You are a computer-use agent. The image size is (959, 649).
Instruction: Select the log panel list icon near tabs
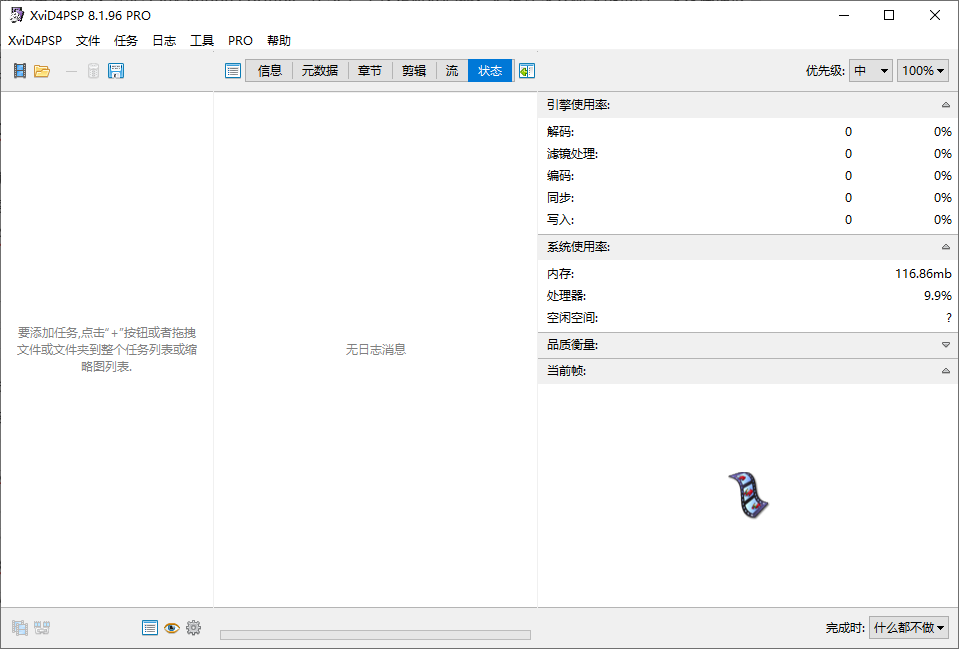pyautogui.click(x=232, y=70)
